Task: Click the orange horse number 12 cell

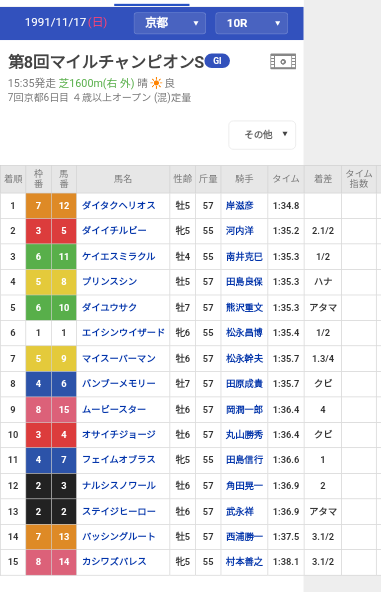Action: point(64,206)
